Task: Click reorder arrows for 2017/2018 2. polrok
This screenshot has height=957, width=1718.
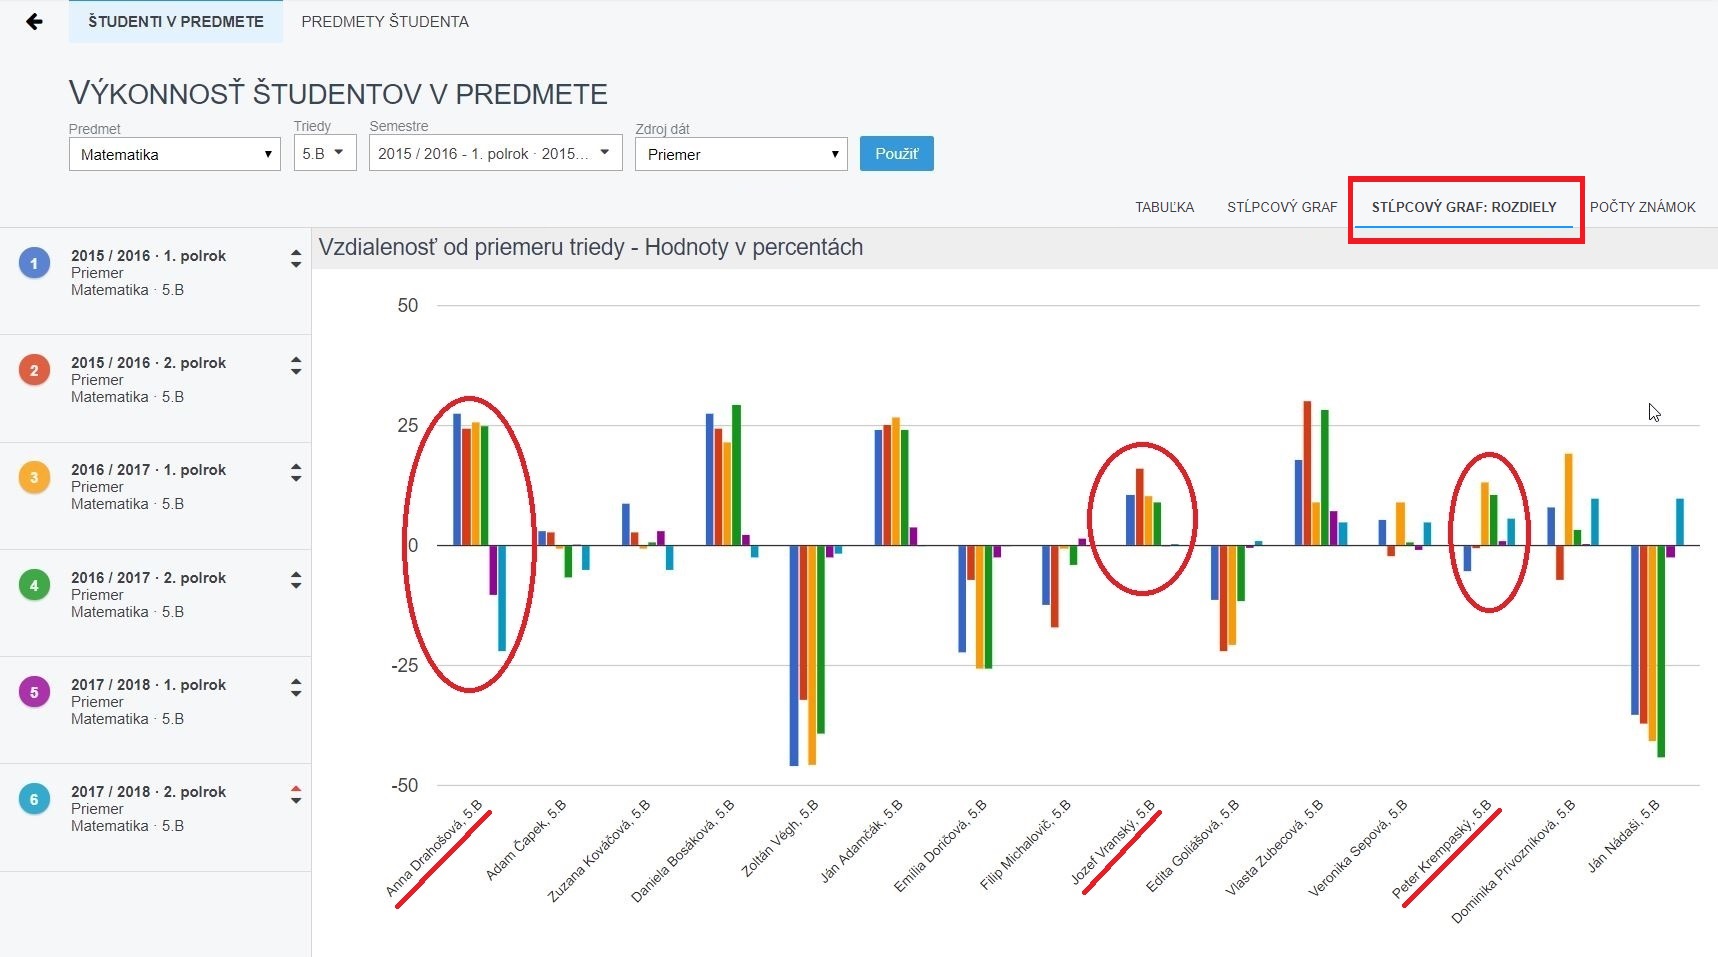Action: [296, 795]
